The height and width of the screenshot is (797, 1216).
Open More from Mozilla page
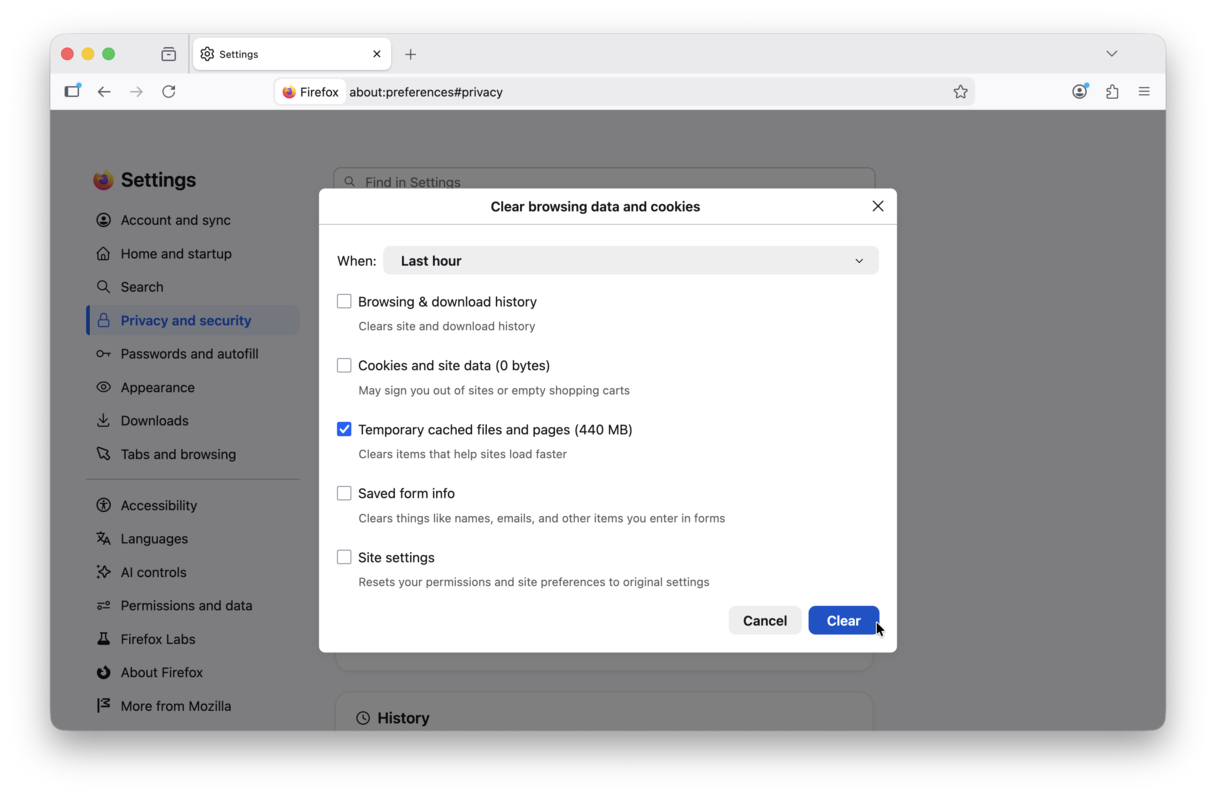tap(193, 706)
